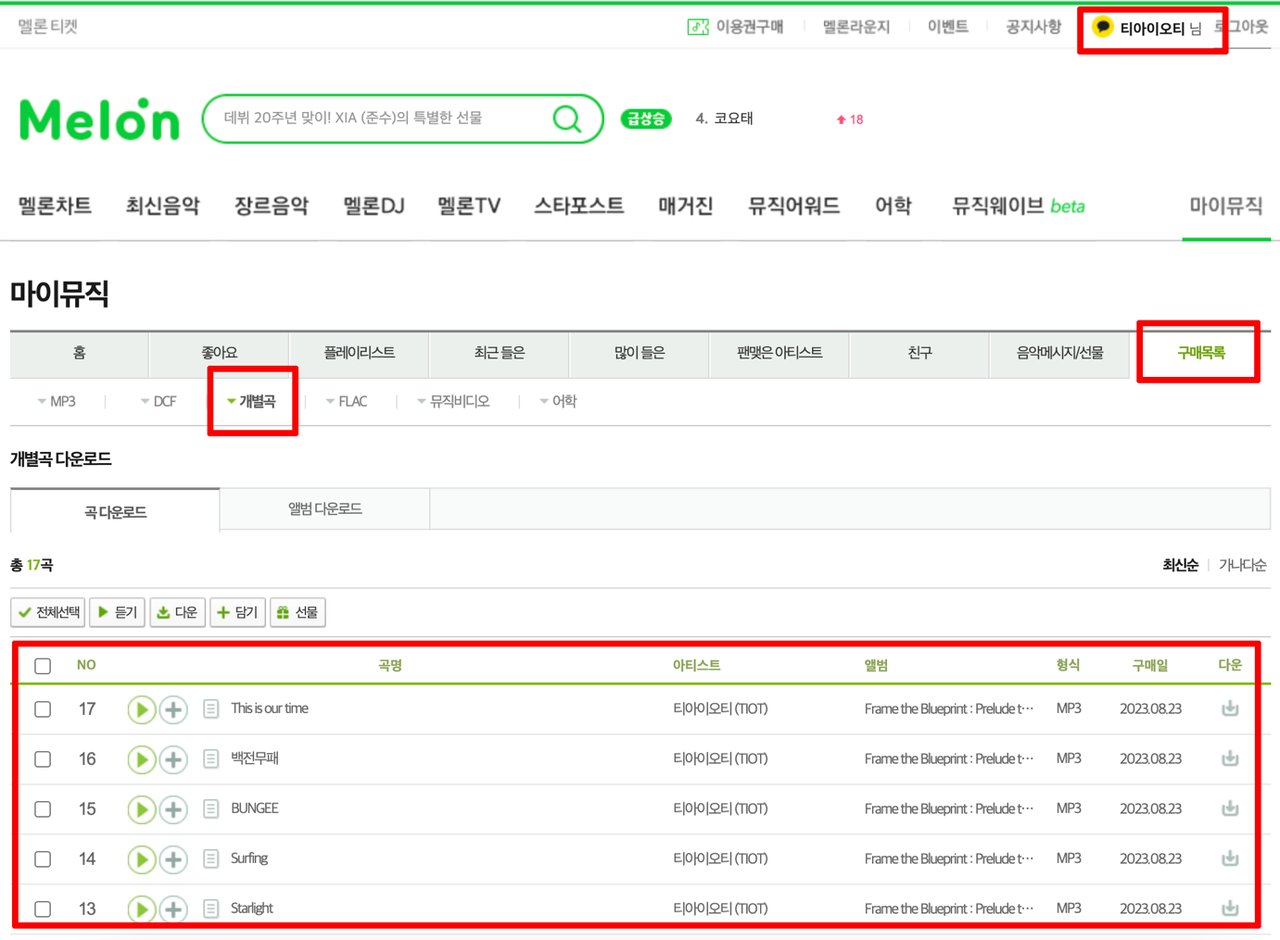Image resolution: width=1280 pixels, height=940 pixels.
Task: Open 멜론차트 in main navigation
Action: tap(55, 206)
